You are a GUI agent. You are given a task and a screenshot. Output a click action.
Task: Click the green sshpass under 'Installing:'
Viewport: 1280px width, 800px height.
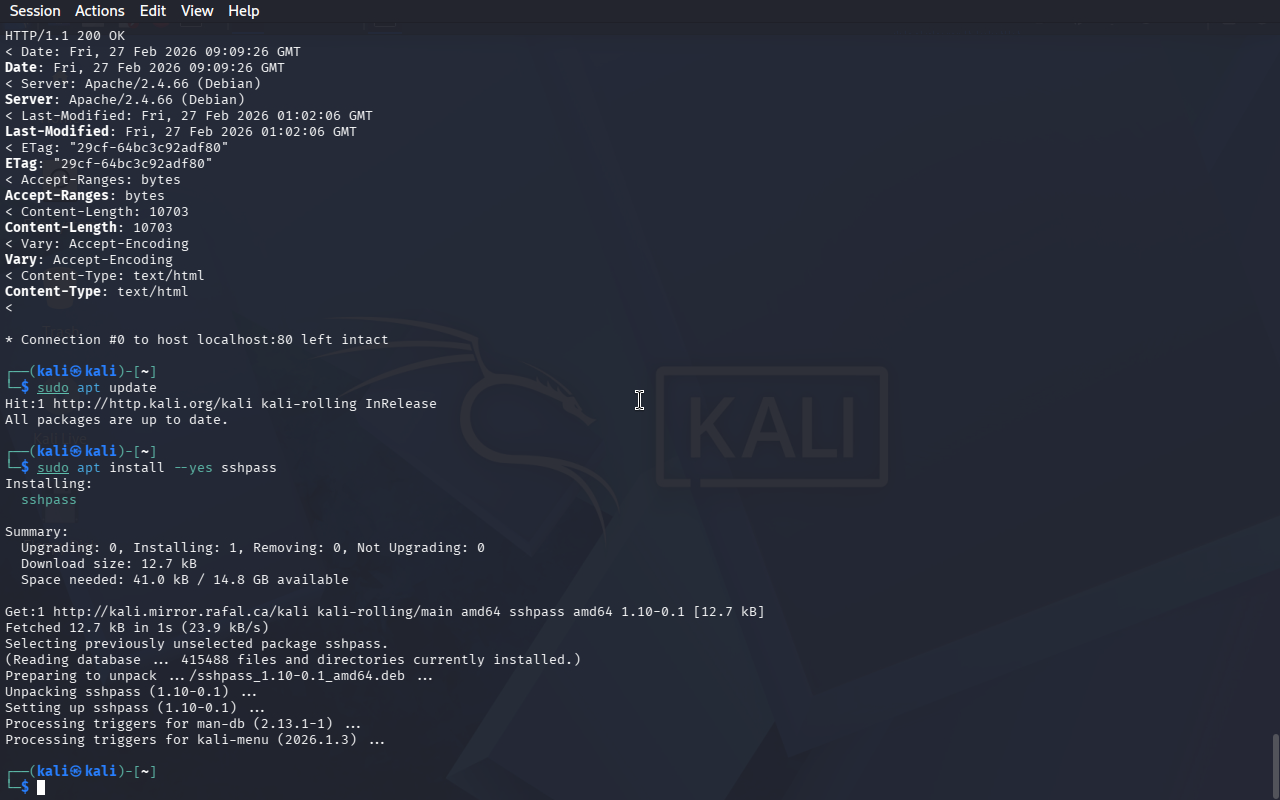(x=49, y=500)
